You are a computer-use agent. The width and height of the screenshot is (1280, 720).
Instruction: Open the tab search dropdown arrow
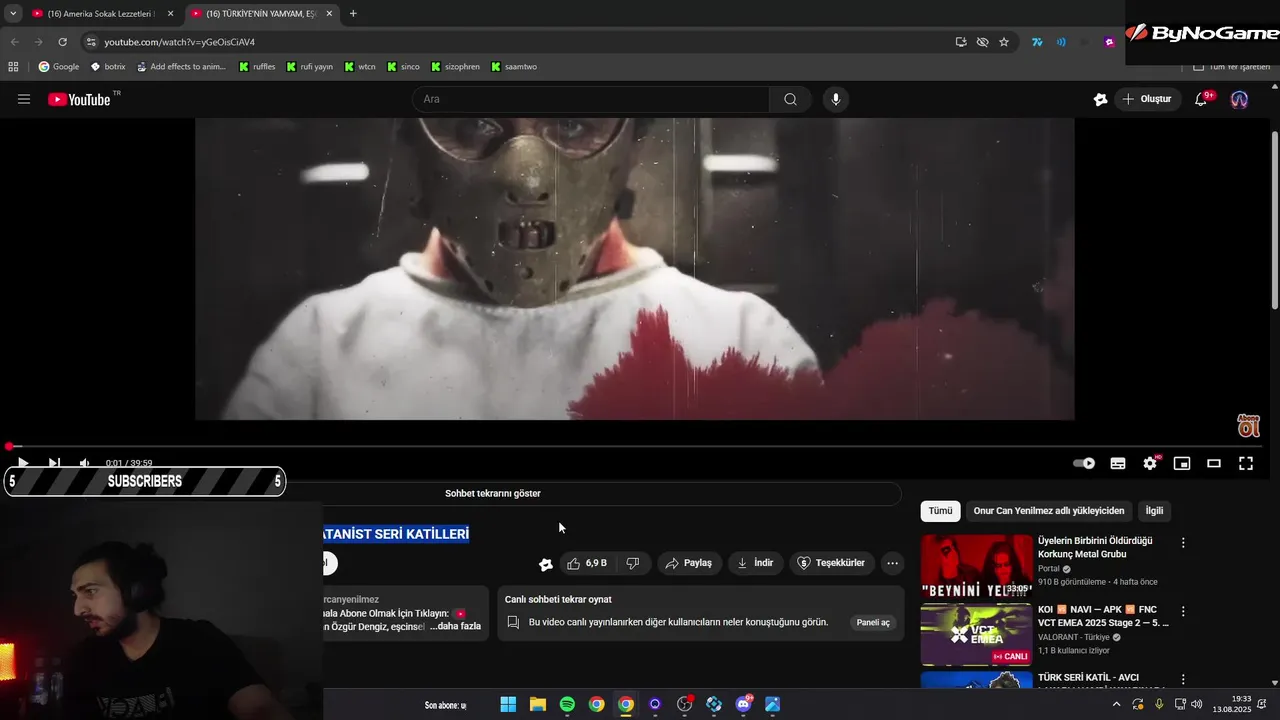[x=12, y=14]
